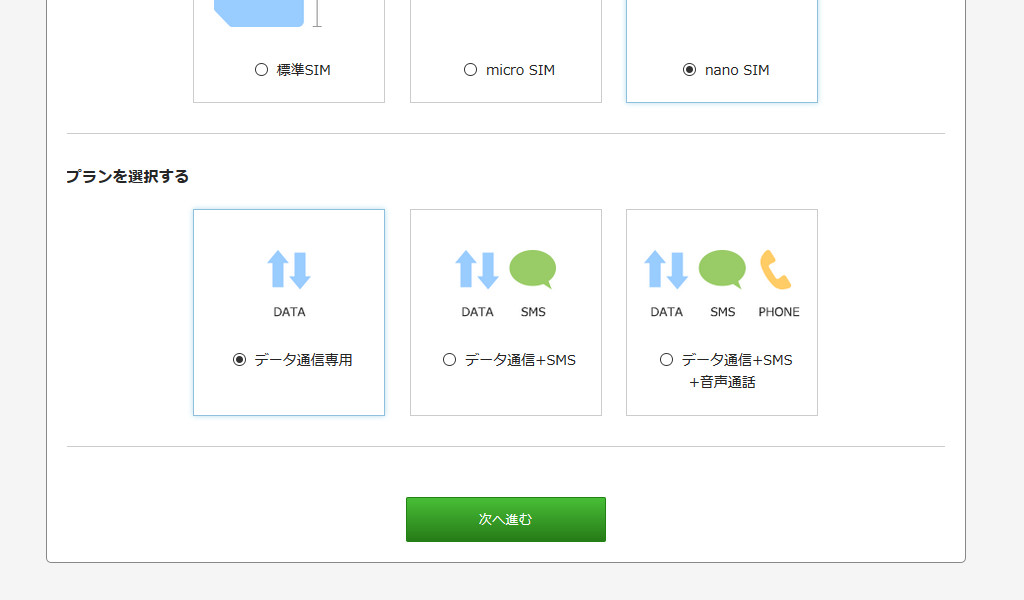Click green SMS bubble in データ通信+SMS card
Viewport: 1024px width, 600px height.
click(x=533, y=269)
